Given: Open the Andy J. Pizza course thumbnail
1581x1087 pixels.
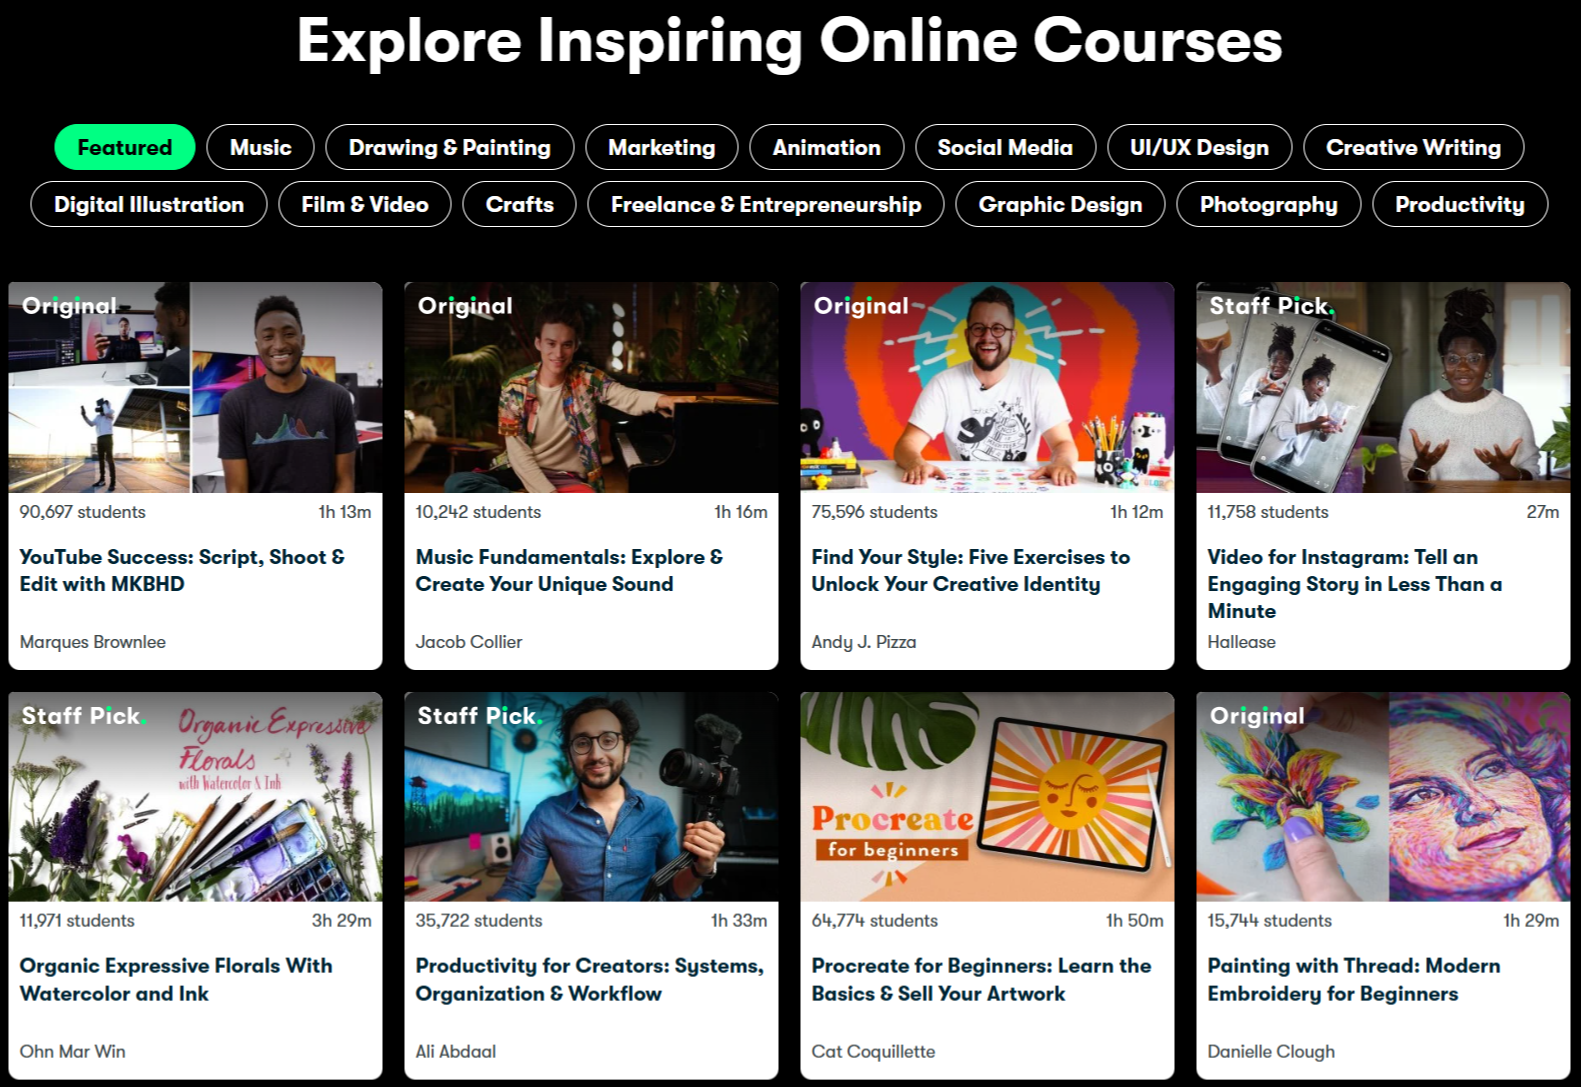Looking at the screenshot, I should pos(987,387).
